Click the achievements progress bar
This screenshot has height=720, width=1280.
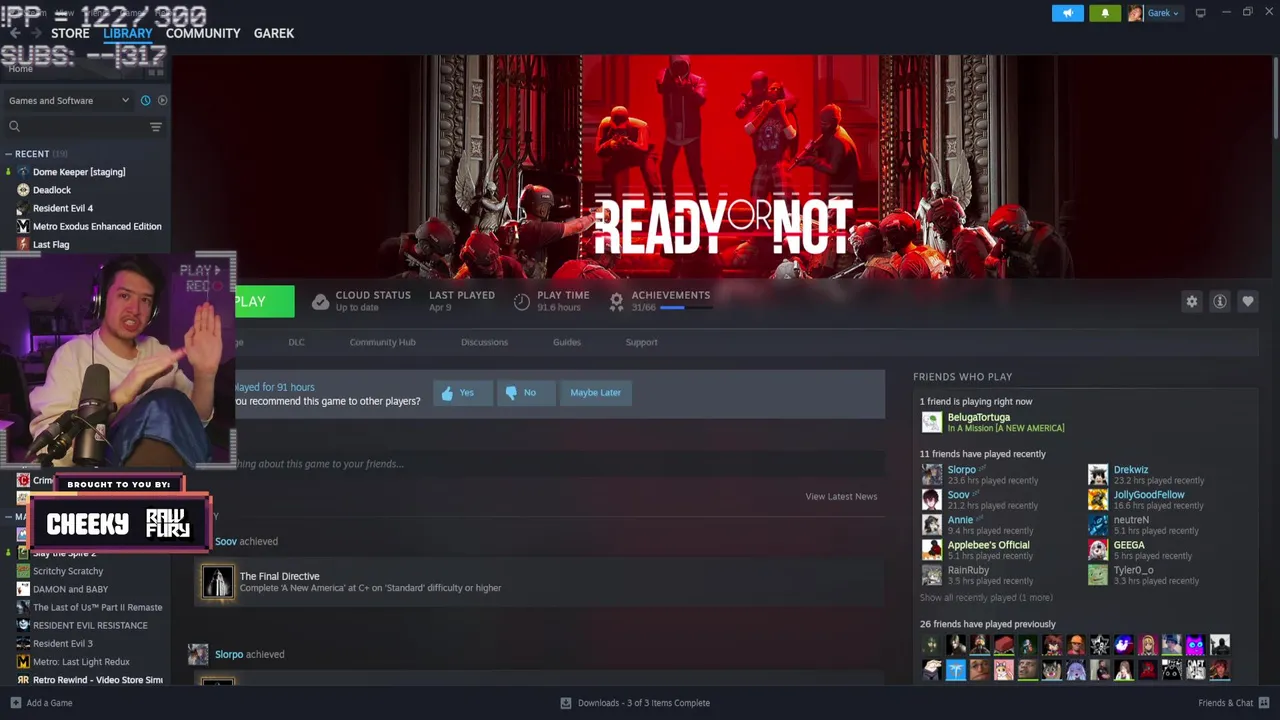tap(686, 308)
